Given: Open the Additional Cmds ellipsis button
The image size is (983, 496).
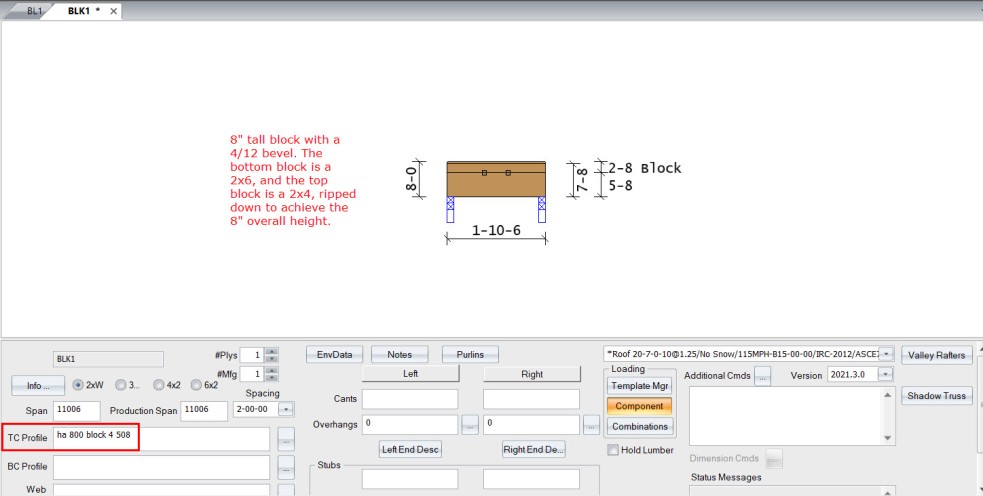Looking at the screenshot, I should pos(762,375).
